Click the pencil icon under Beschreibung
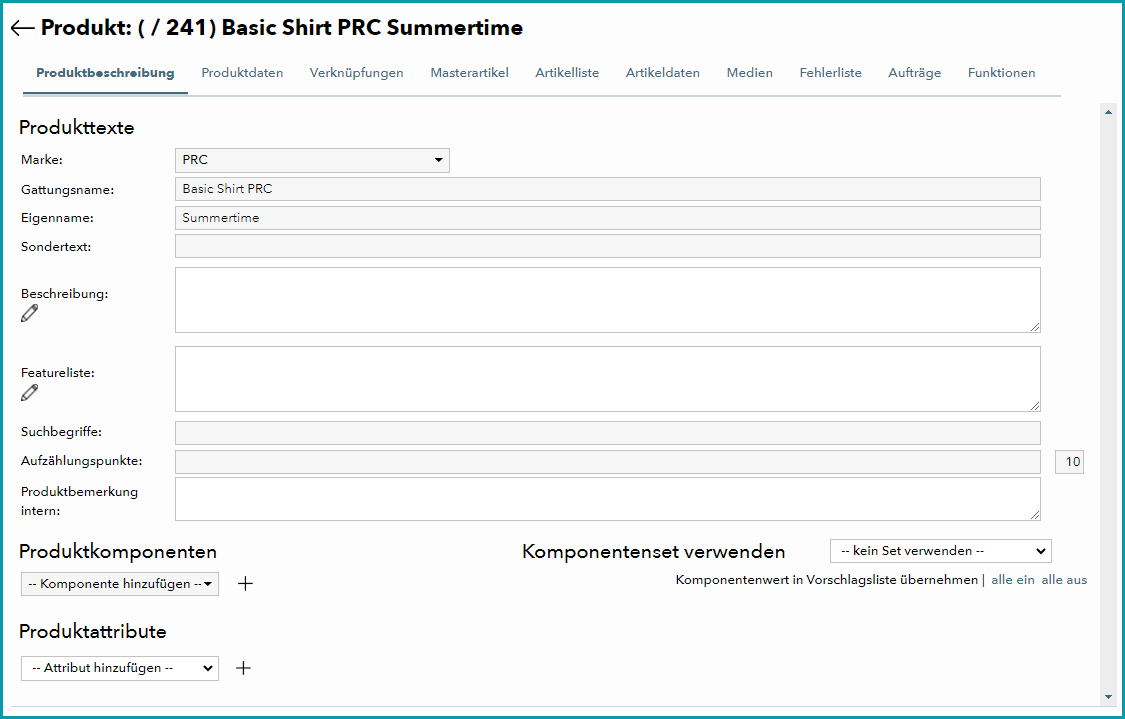 point(29,314)
